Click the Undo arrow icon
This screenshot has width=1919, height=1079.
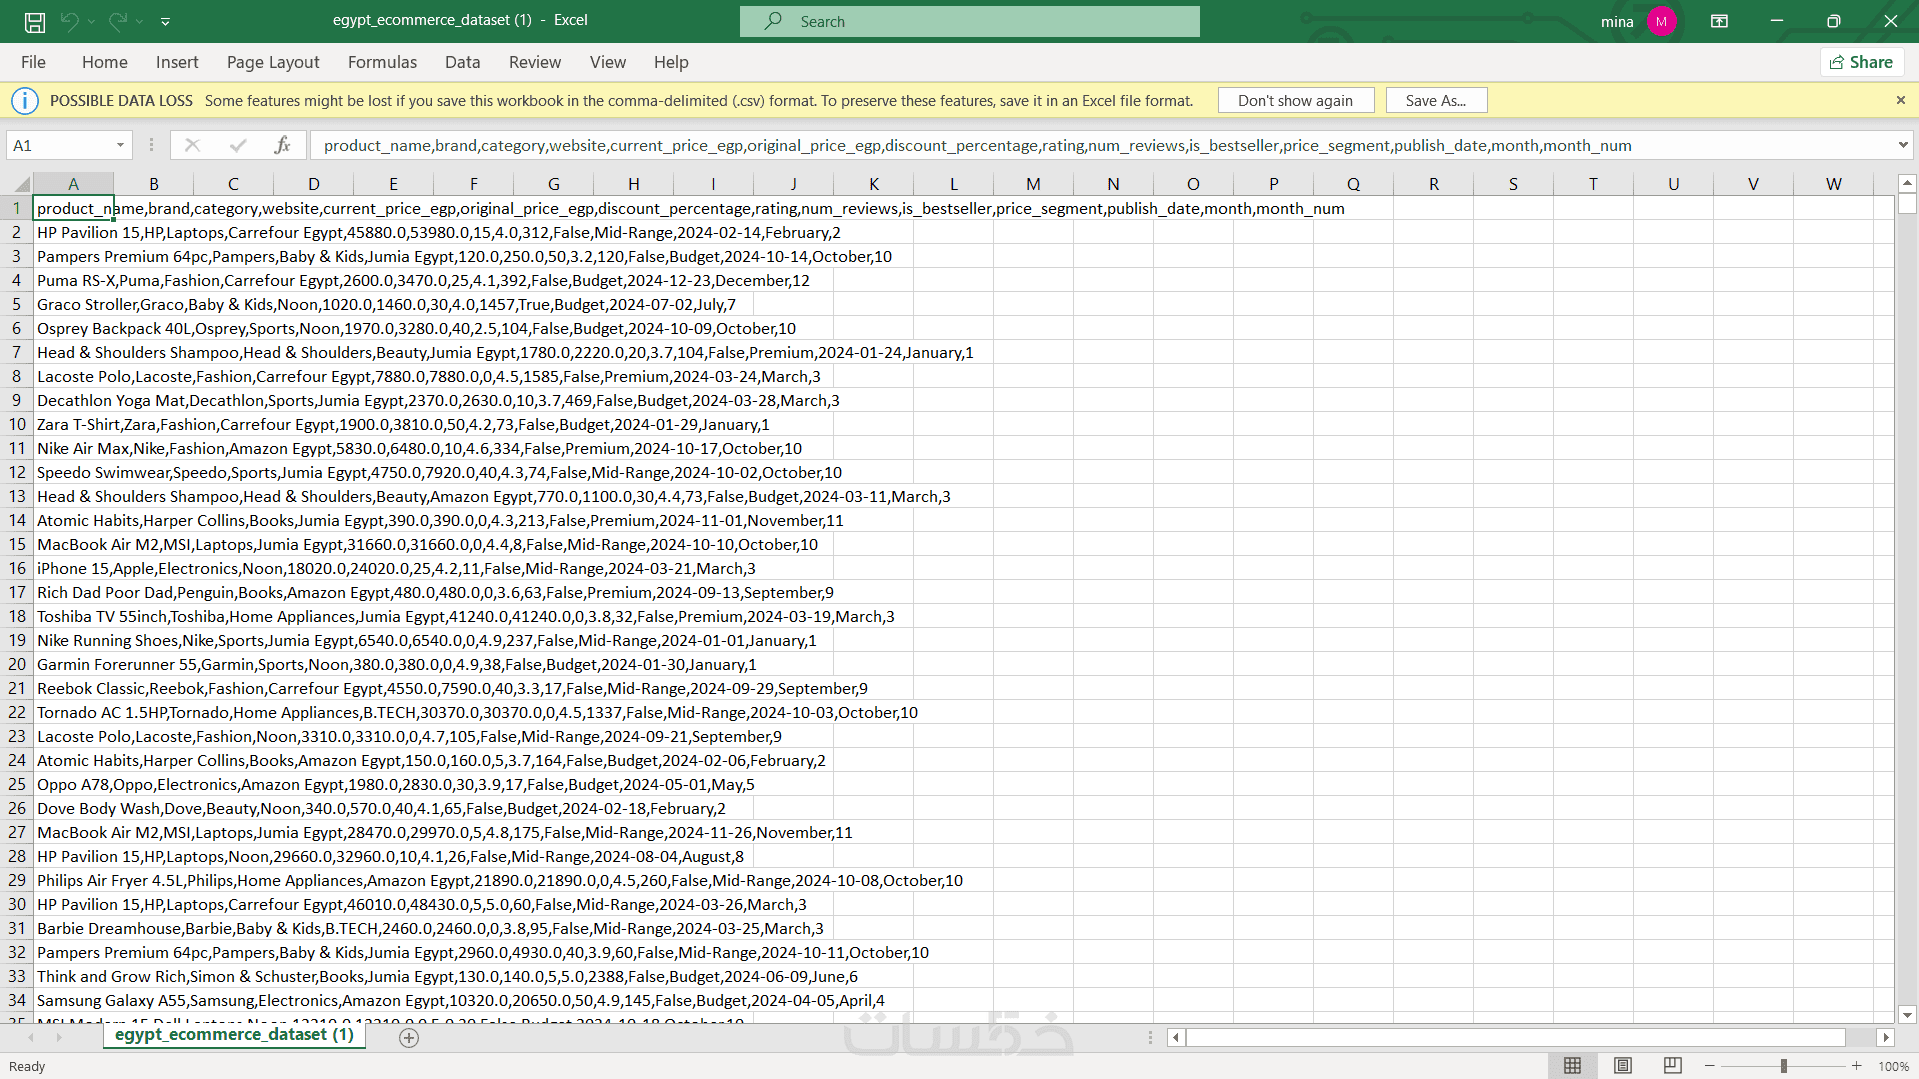coord(69,21)
